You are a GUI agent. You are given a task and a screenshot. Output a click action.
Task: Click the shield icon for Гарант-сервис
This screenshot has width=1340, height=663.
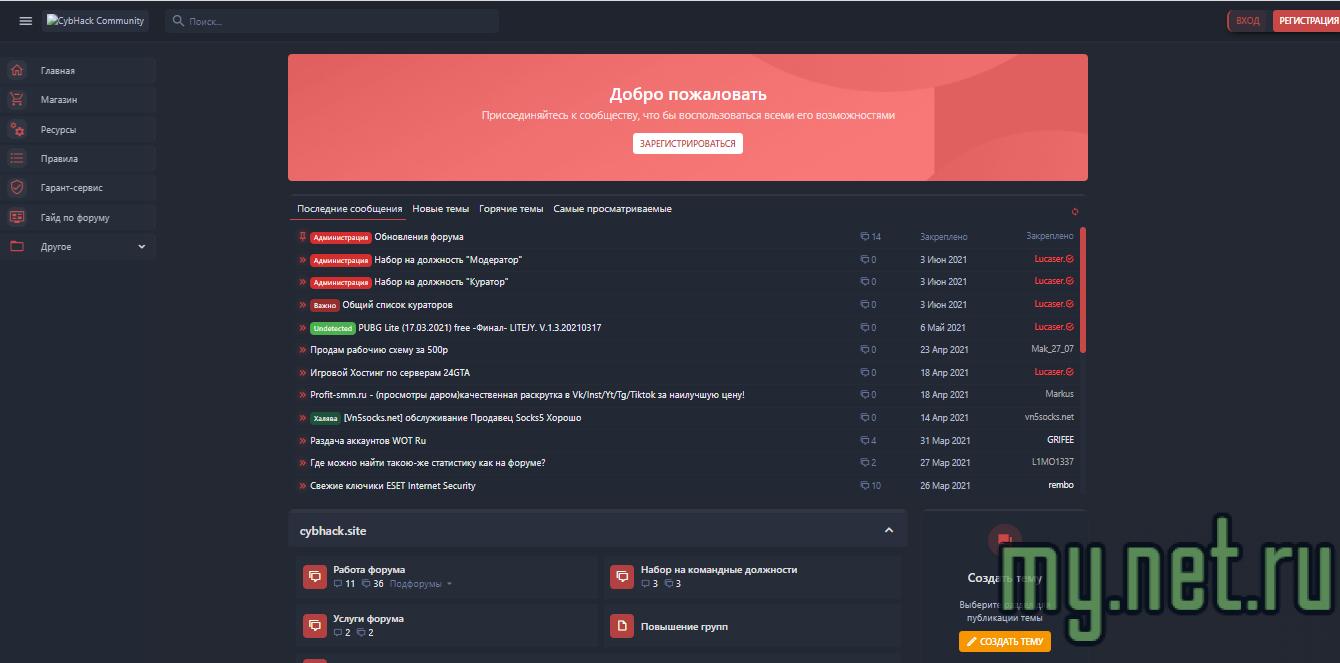tap(17, 187)
